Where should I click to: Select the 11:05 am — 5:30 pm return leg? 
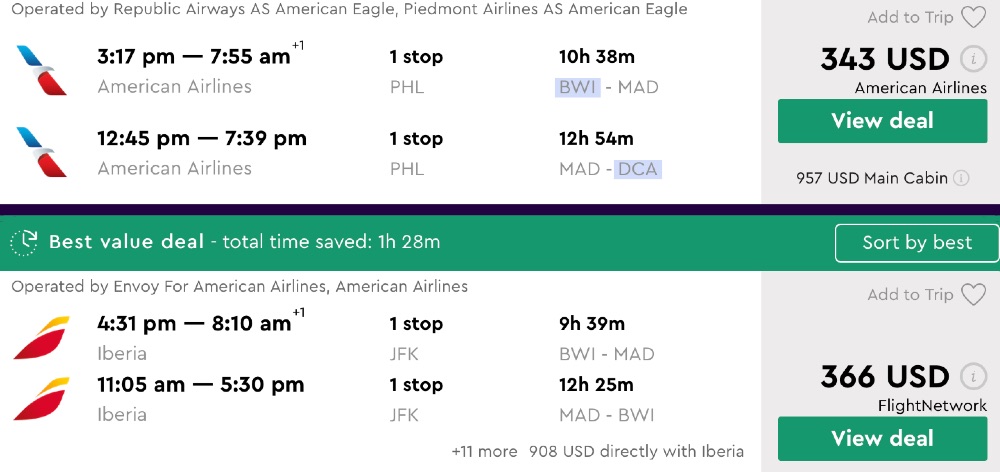(x=202, y=385)
